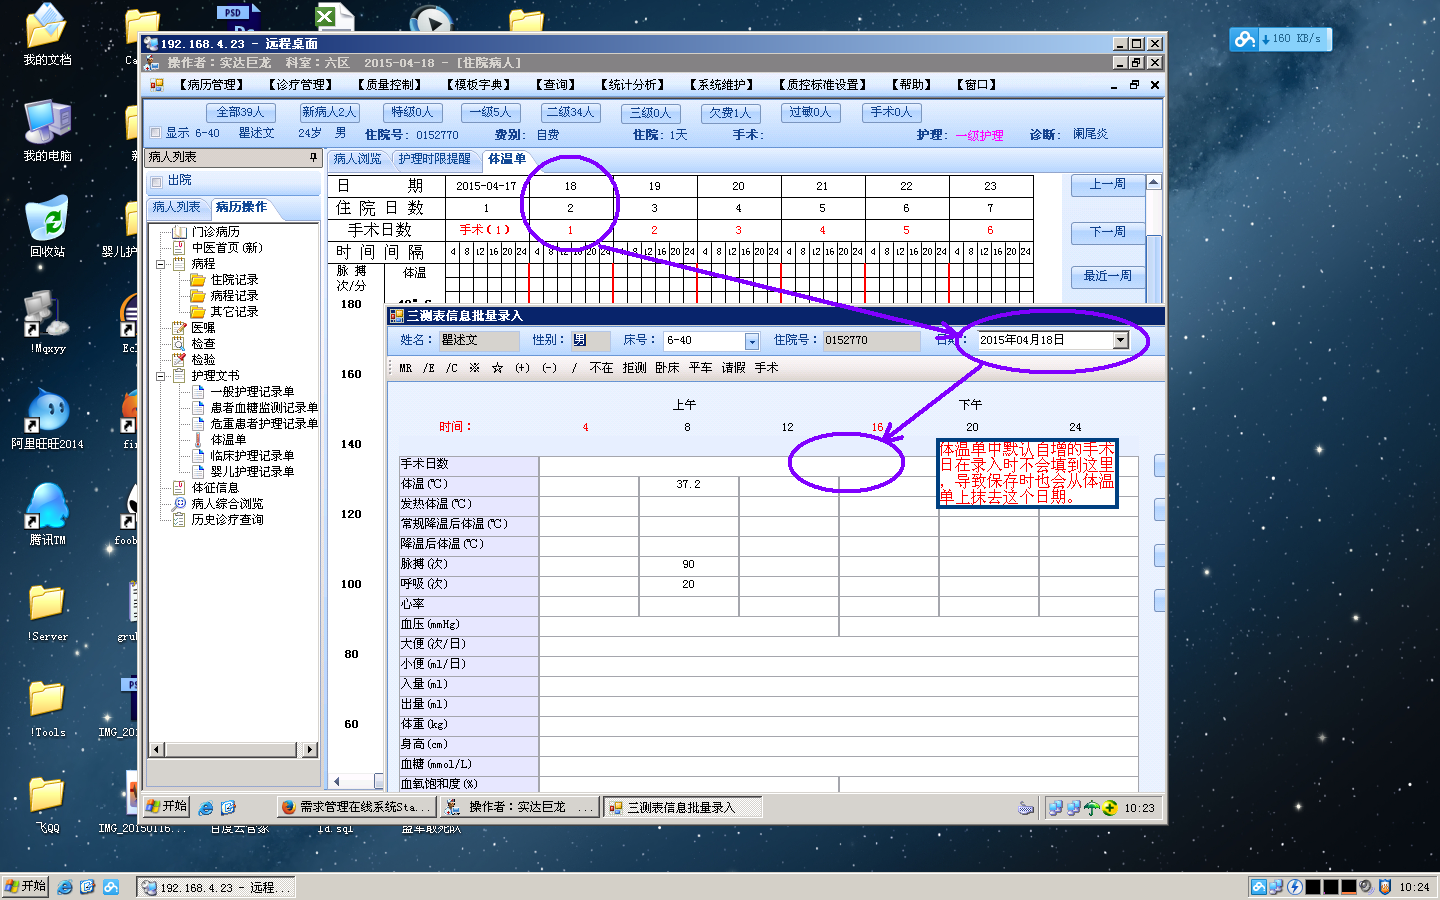Click the 体温 8 o'clock cell showing 37.2

pyautogui.click(x=688, y=484)
